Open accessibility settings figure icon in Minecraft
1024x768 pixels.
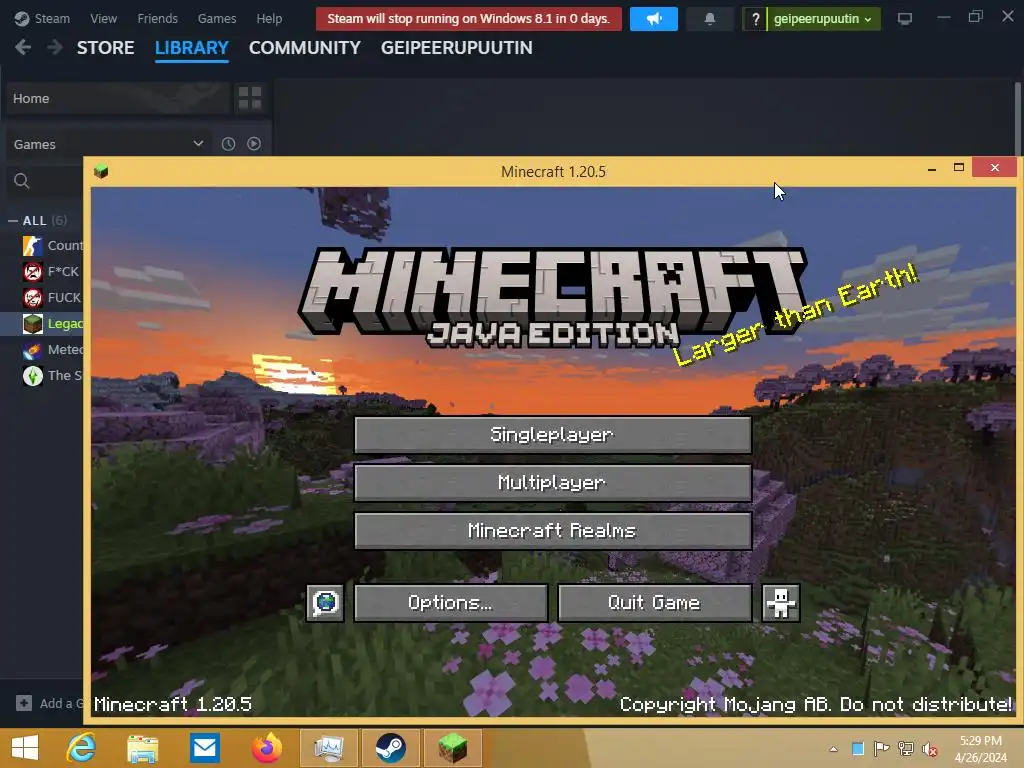(781, 602)
